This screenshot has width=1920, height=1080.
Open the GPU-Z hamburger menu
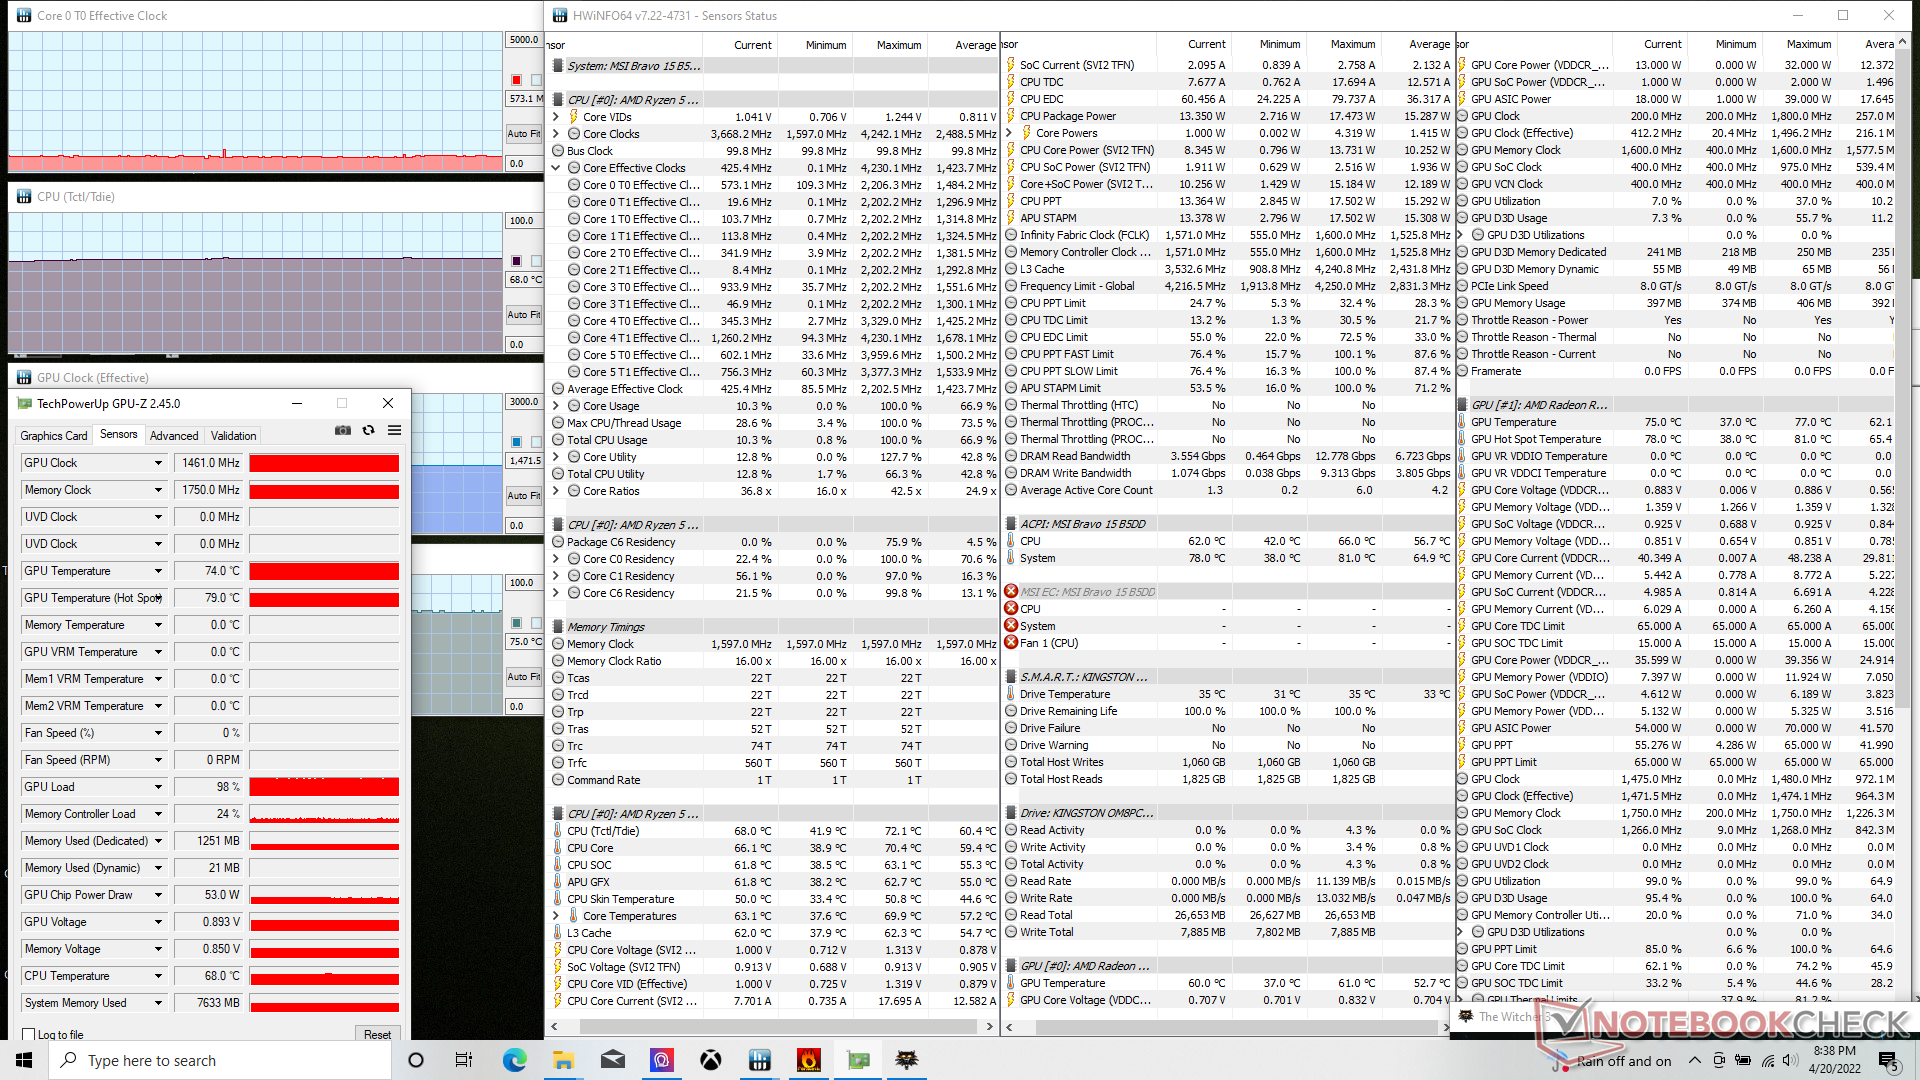pos(394,430)
